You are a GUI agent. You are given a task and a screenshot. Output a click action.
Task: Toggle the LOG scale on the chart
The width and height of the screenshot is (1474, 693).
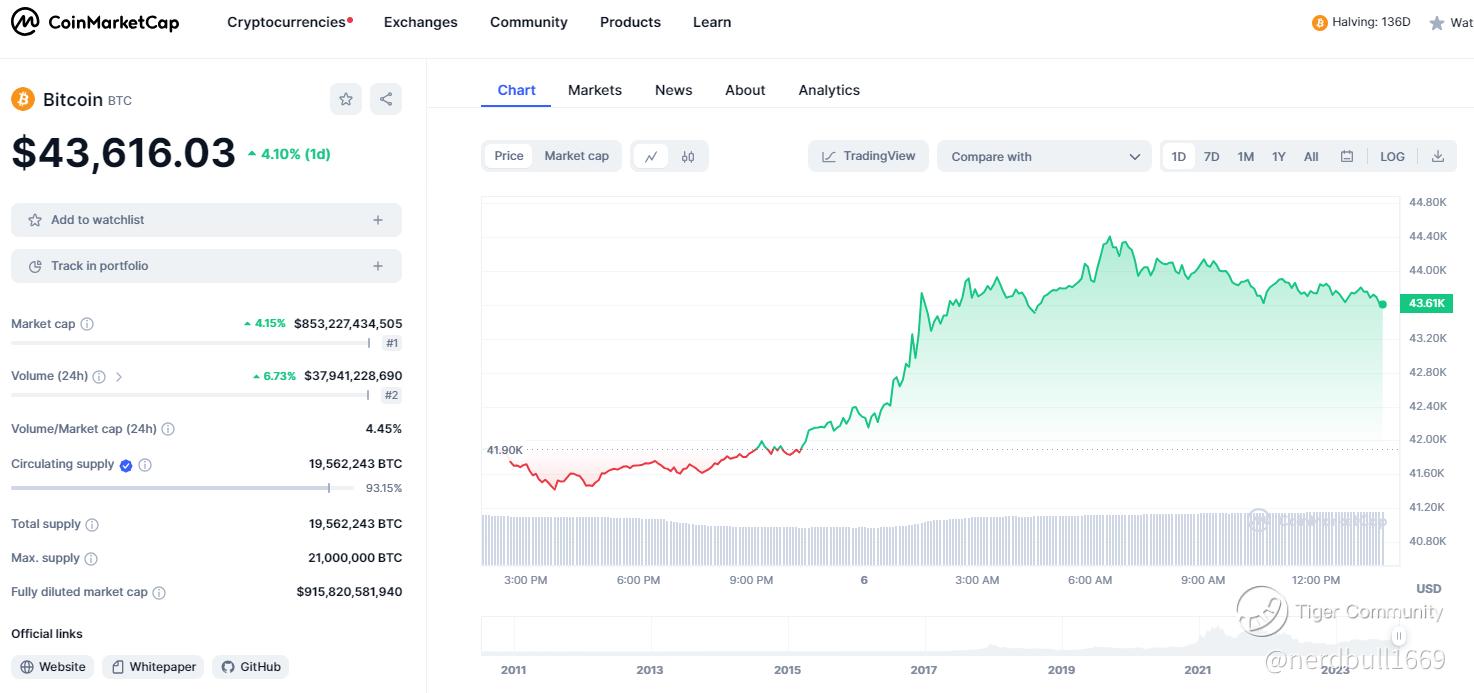point(1392,156)
